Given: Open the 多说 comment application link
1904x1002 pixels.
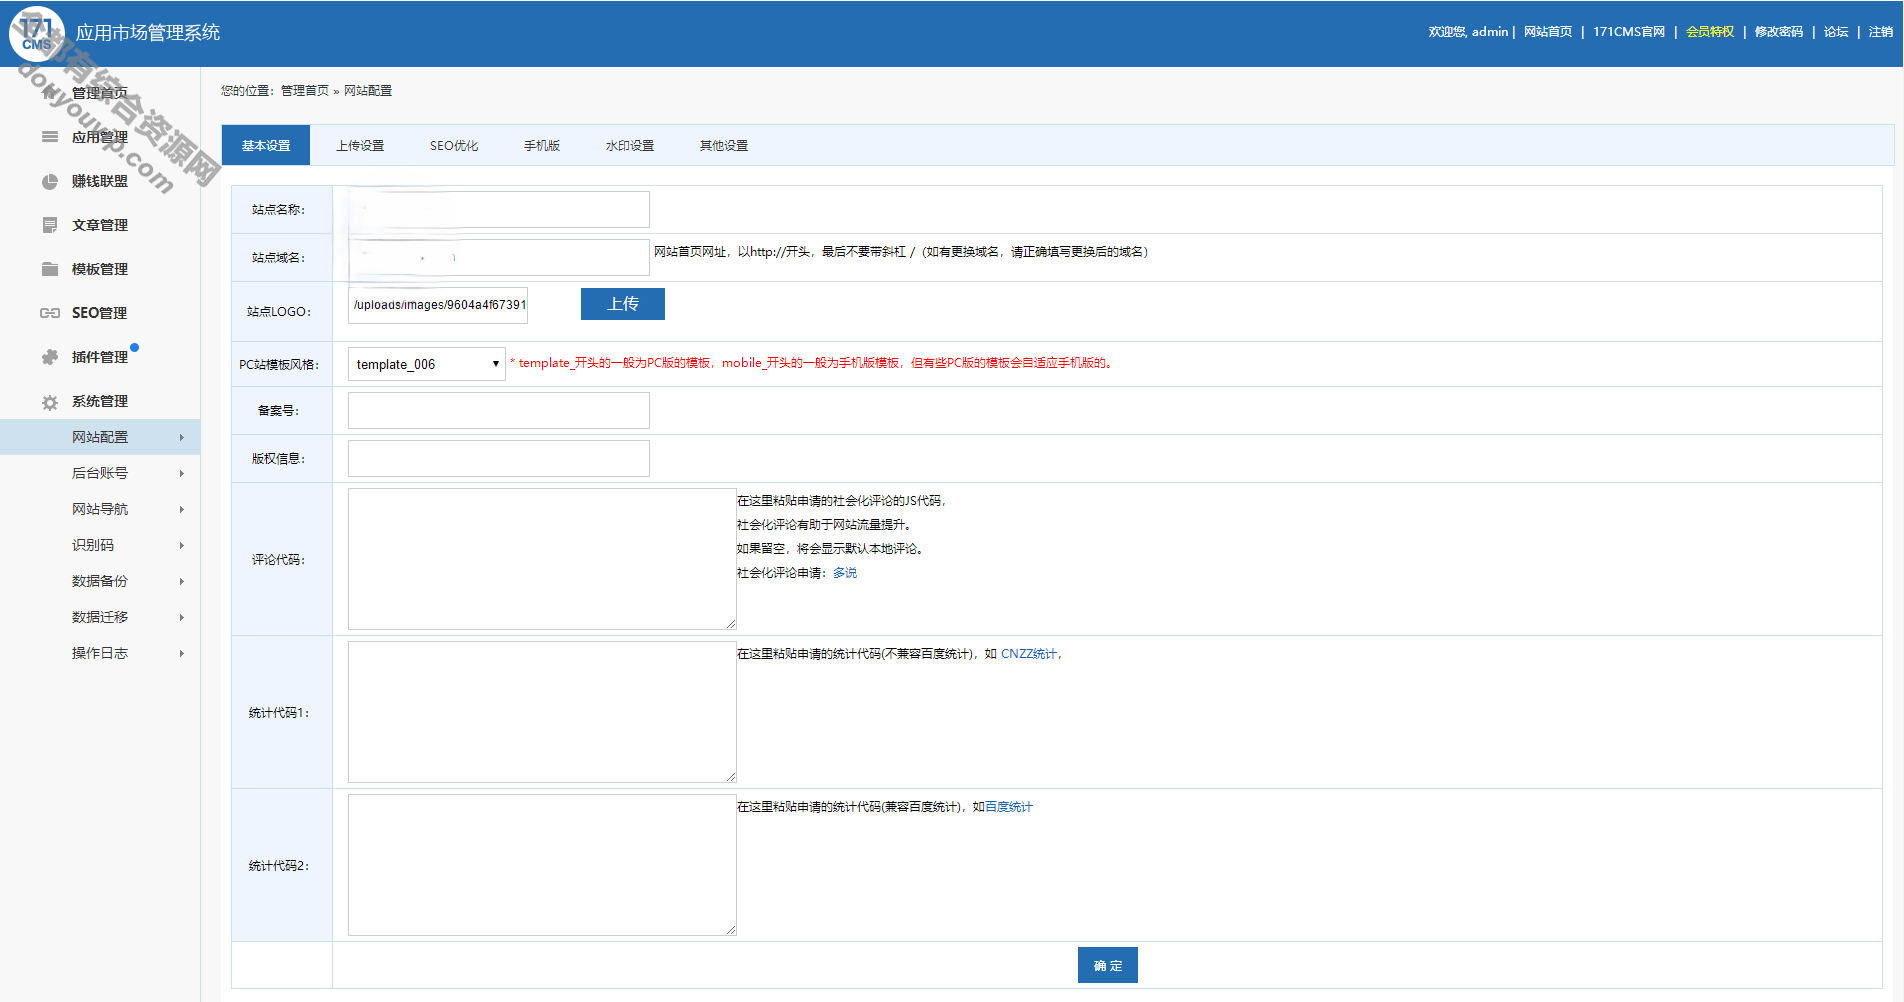Looking at the screenshot, I should [845, 573].
